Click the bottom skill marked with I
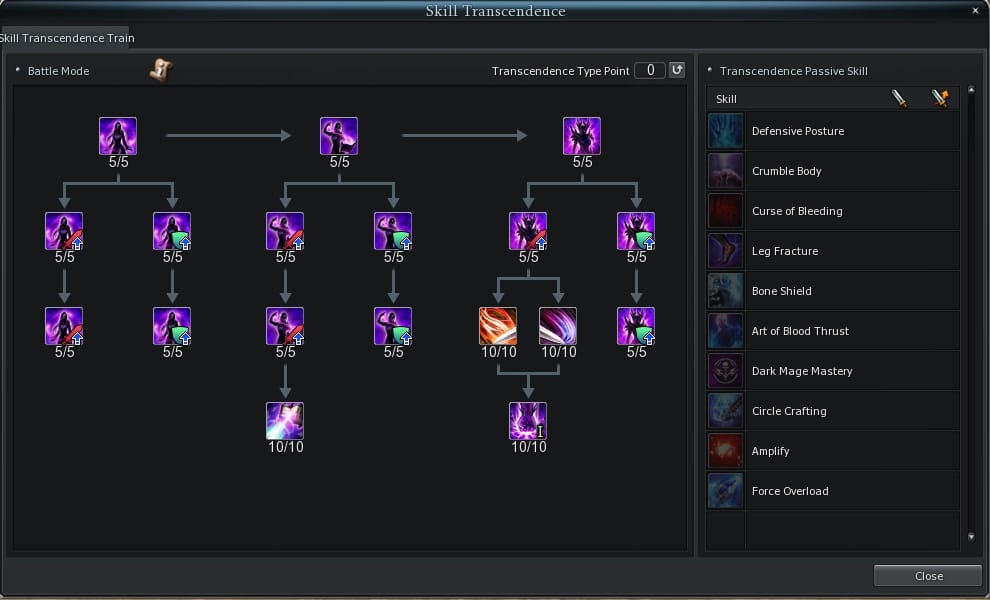This screenshot has height=600, width=990. [x=528, y=421]
